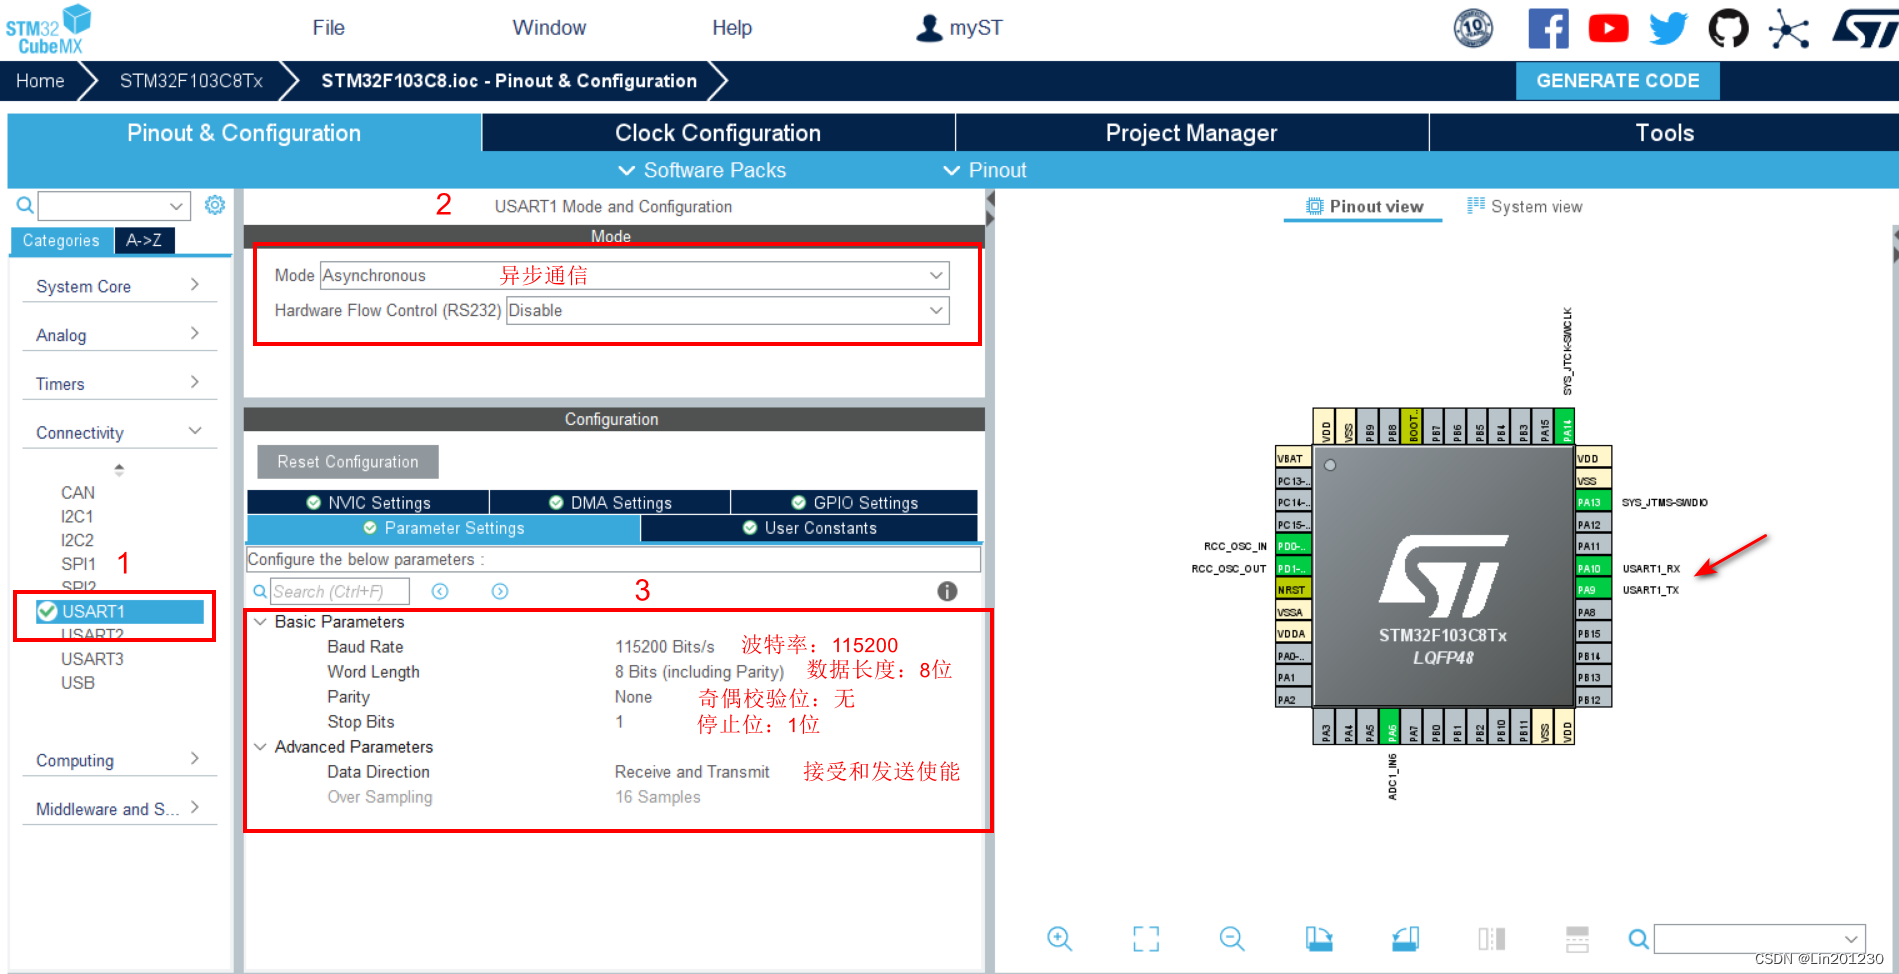Switch to Project Manager tab
Viewport: 1899px width, 974px height.
(1191, 133)
